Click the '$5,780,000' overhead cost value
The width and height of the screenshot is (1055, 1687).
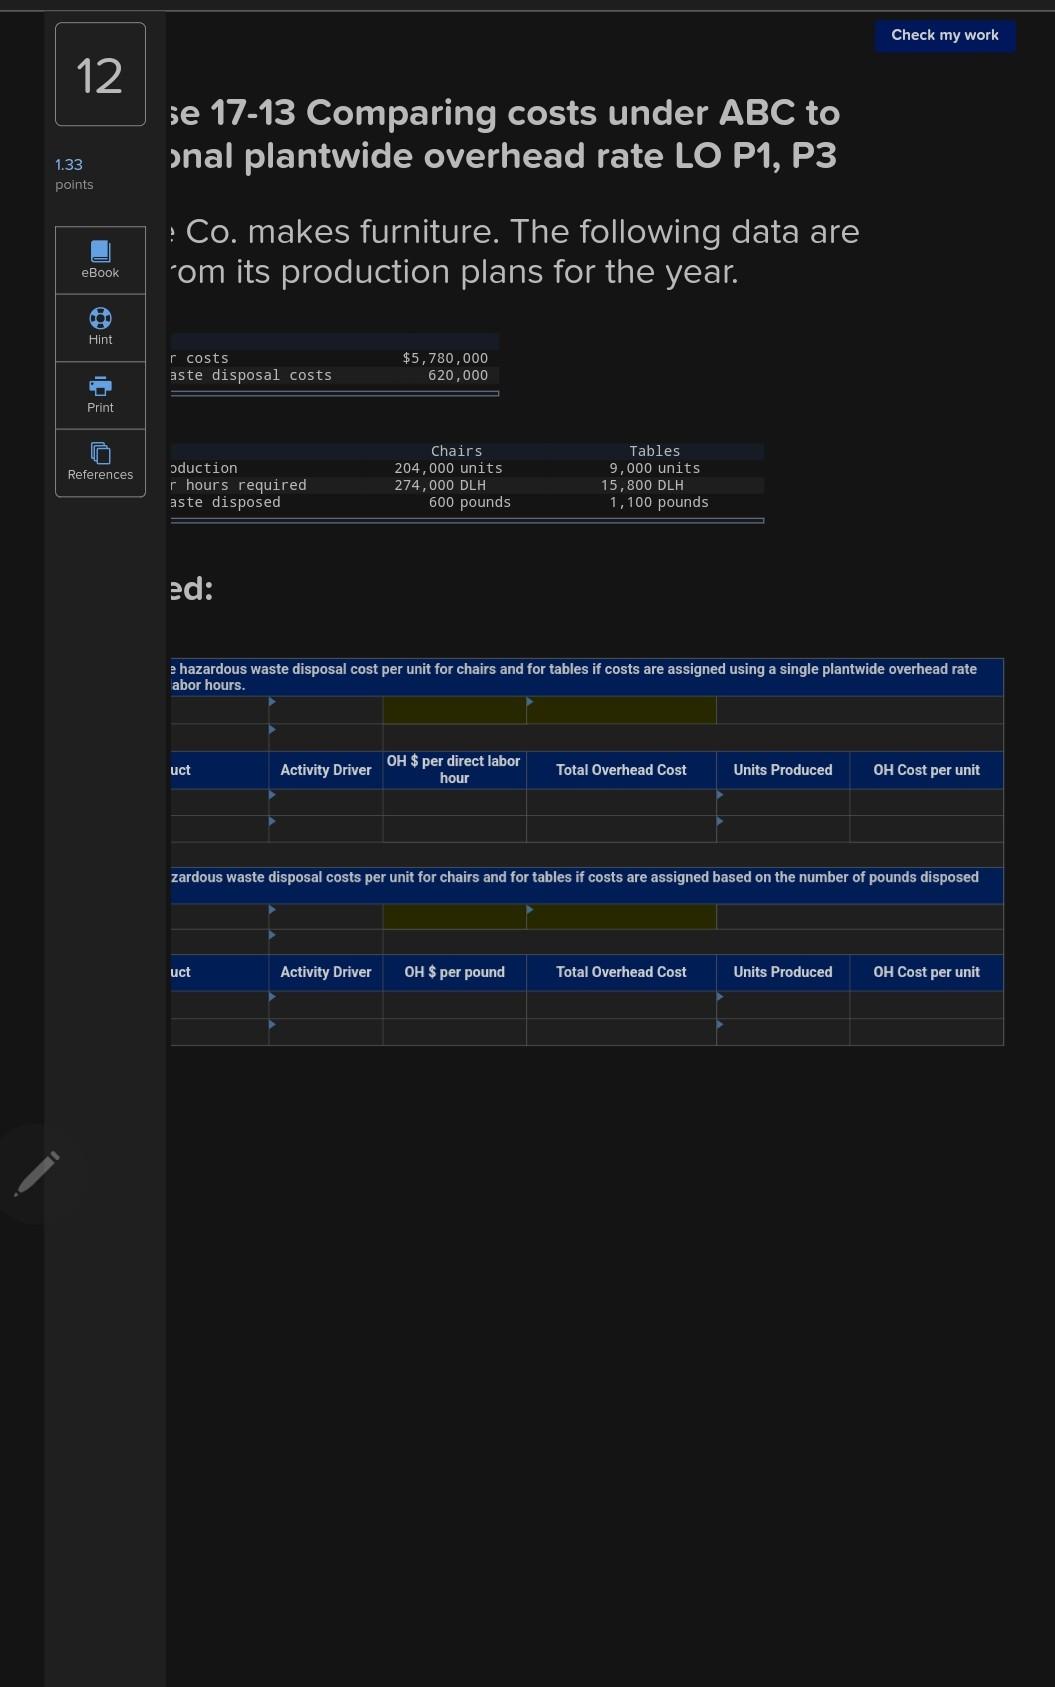click(x=445, y=358)
